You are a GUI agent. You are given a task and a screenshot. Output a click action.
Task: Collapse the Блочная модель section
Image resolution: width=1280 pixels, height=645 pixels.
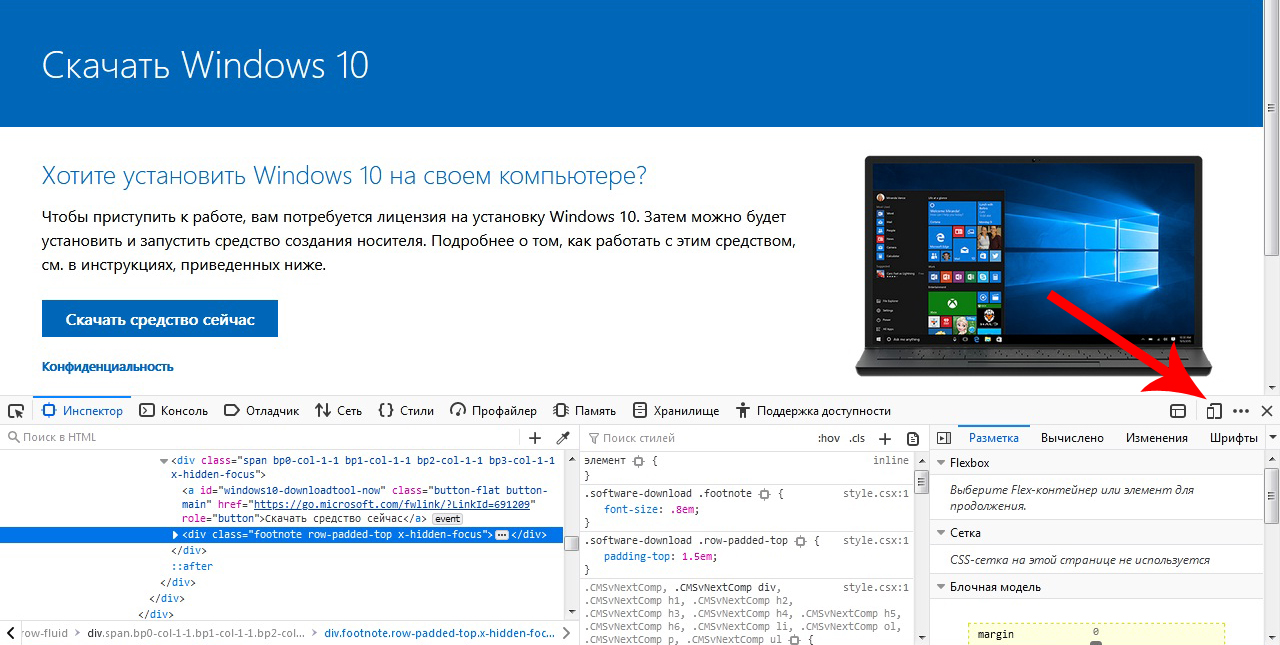(x=940, y=587)
